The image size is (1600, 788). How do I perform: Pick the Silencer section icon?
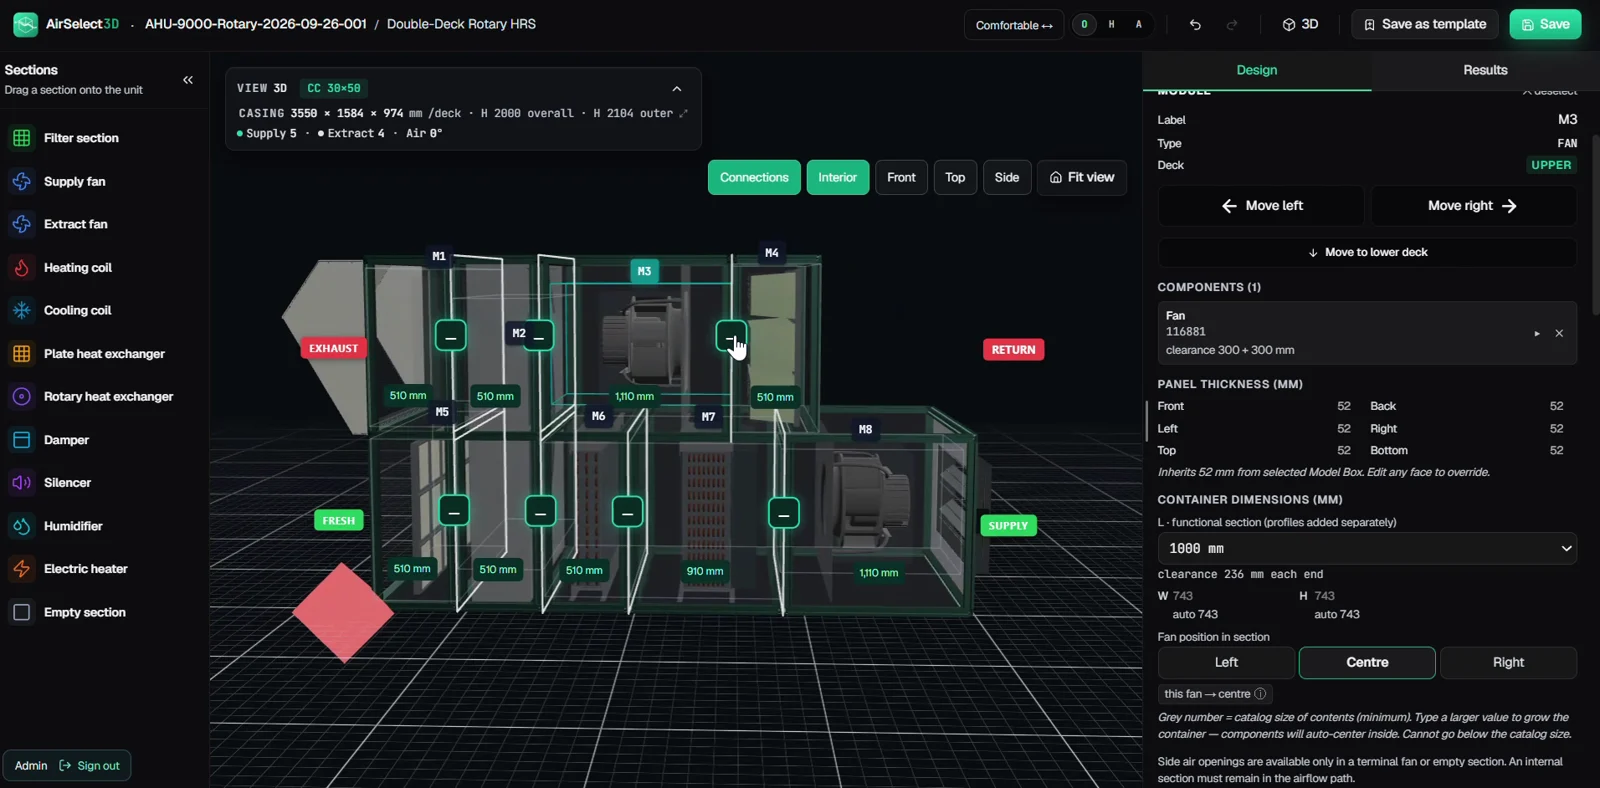(22, 482)
